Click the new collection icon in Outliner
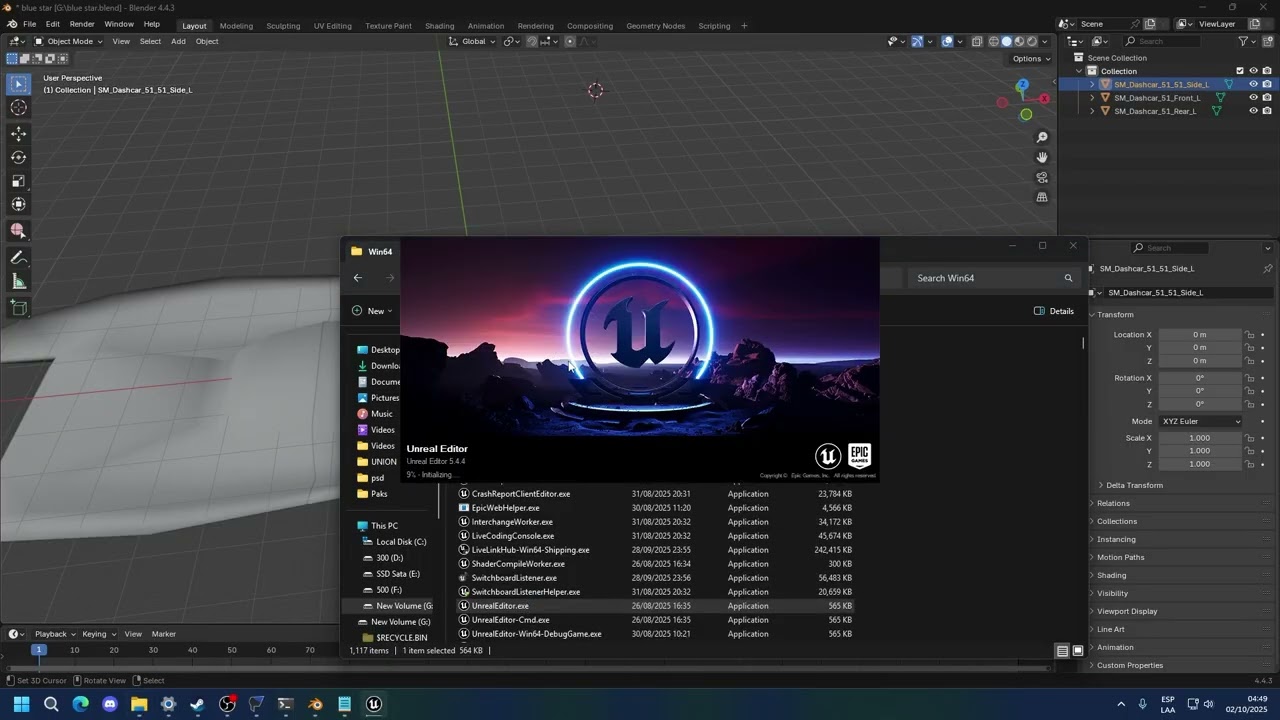The image size is (1280, 720). coord(1267,41)
